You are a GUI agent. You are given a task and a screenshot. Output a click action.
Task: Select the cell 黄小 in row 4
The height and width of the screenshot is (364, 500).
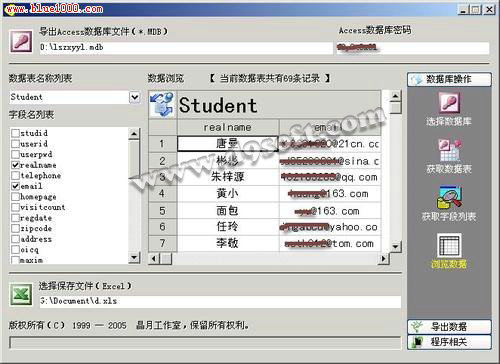tap(228, 193)
